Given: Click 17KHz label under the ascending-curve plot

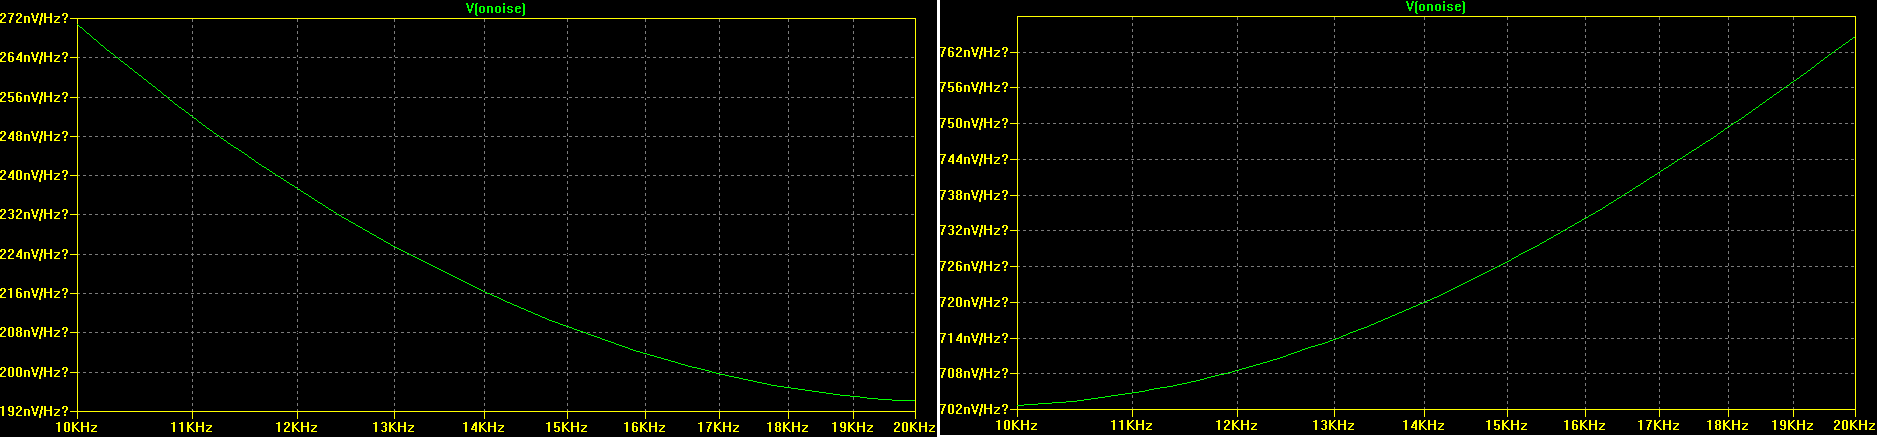Looking at the screenshot, I should (1659, 426).
